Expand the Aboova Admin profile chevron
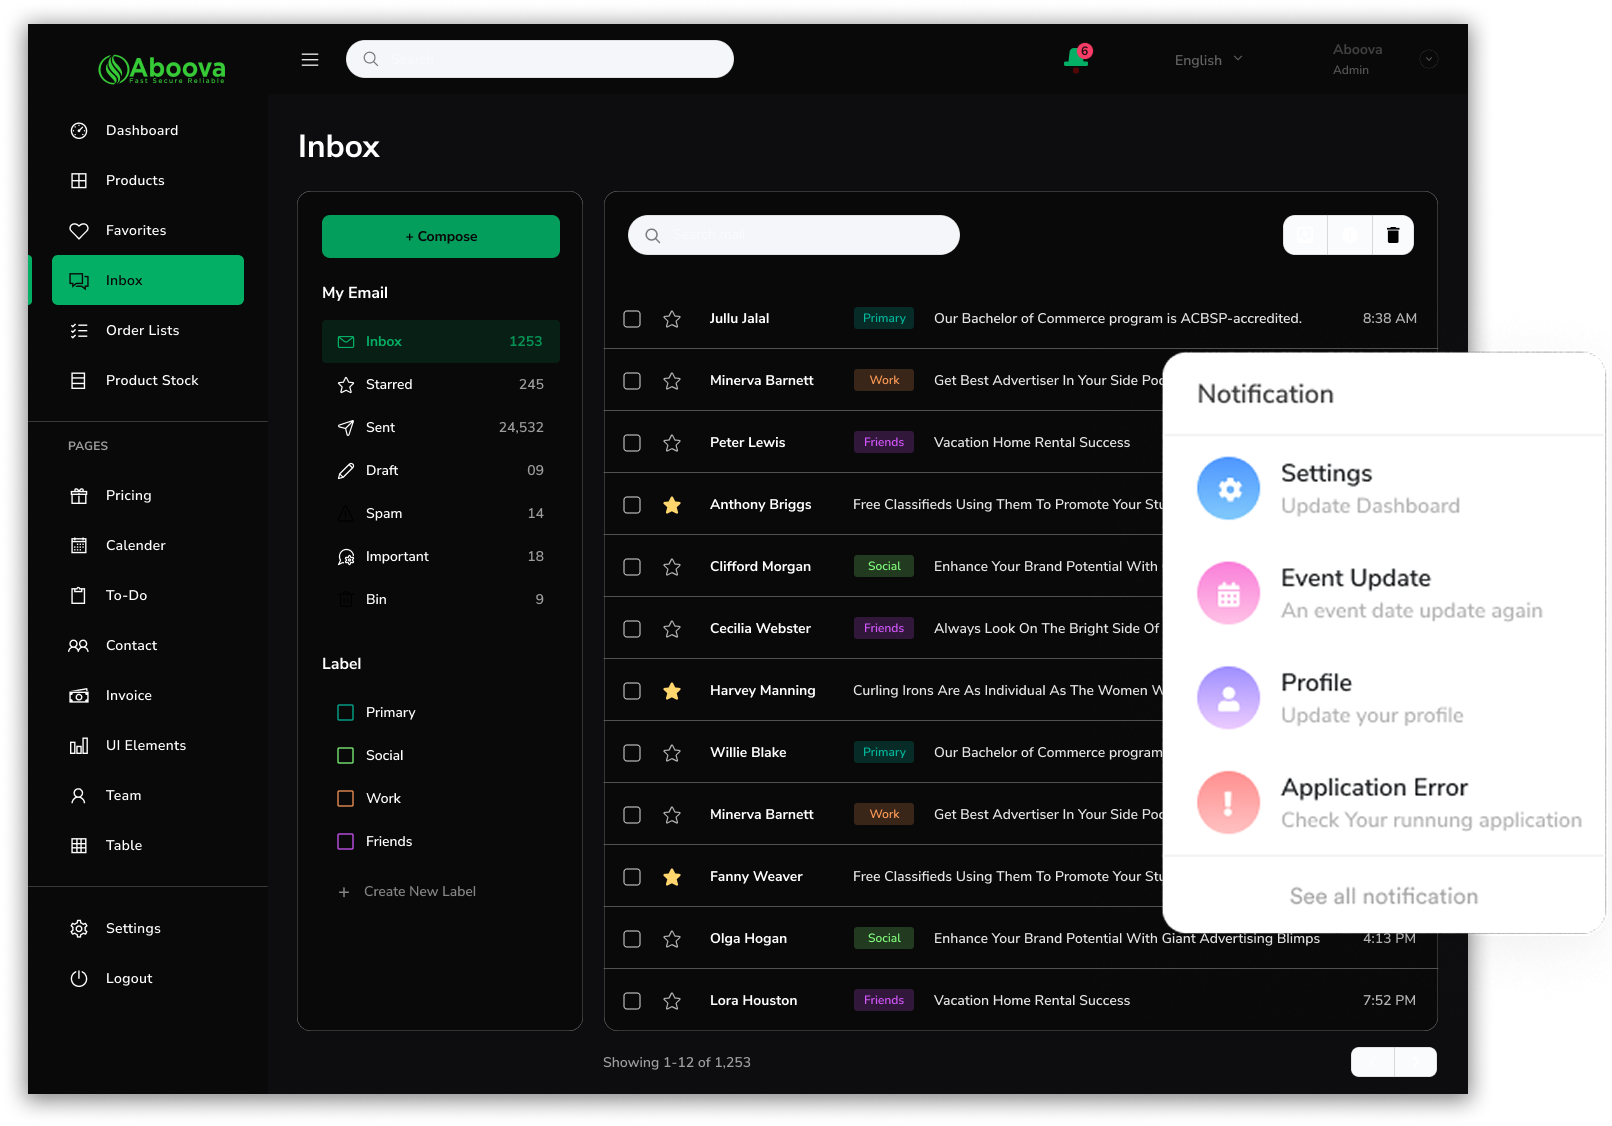 coord(1429,59)
